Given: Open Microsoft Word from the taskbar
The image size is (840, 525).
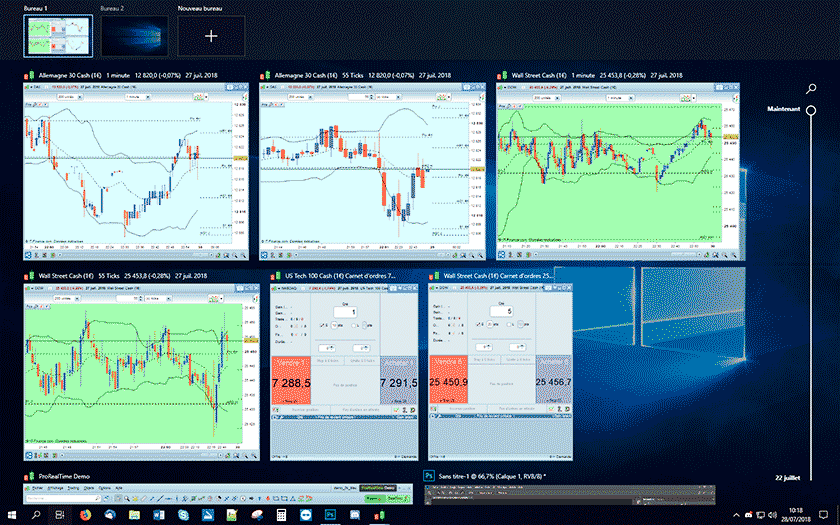Looking at the screenshot, I should click(159, 515).
